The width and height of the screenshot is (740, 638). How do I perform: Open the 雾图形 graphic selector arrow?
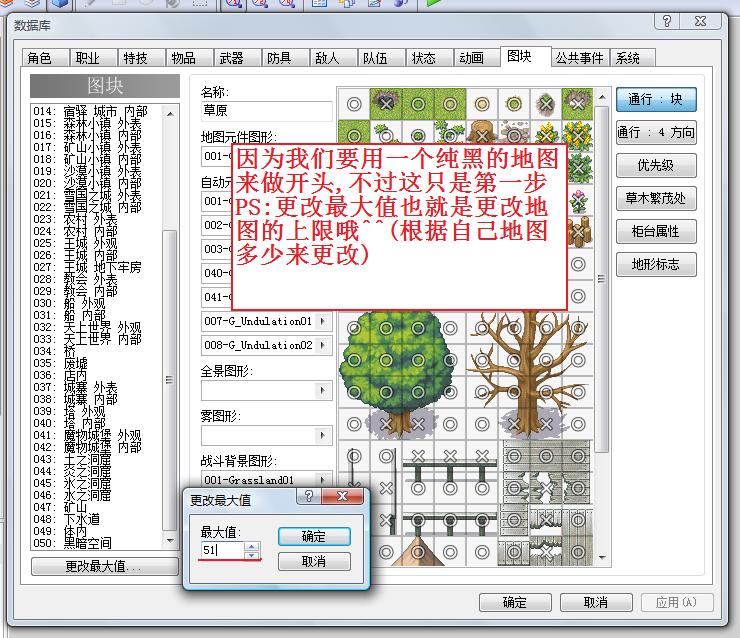(323, 436)
